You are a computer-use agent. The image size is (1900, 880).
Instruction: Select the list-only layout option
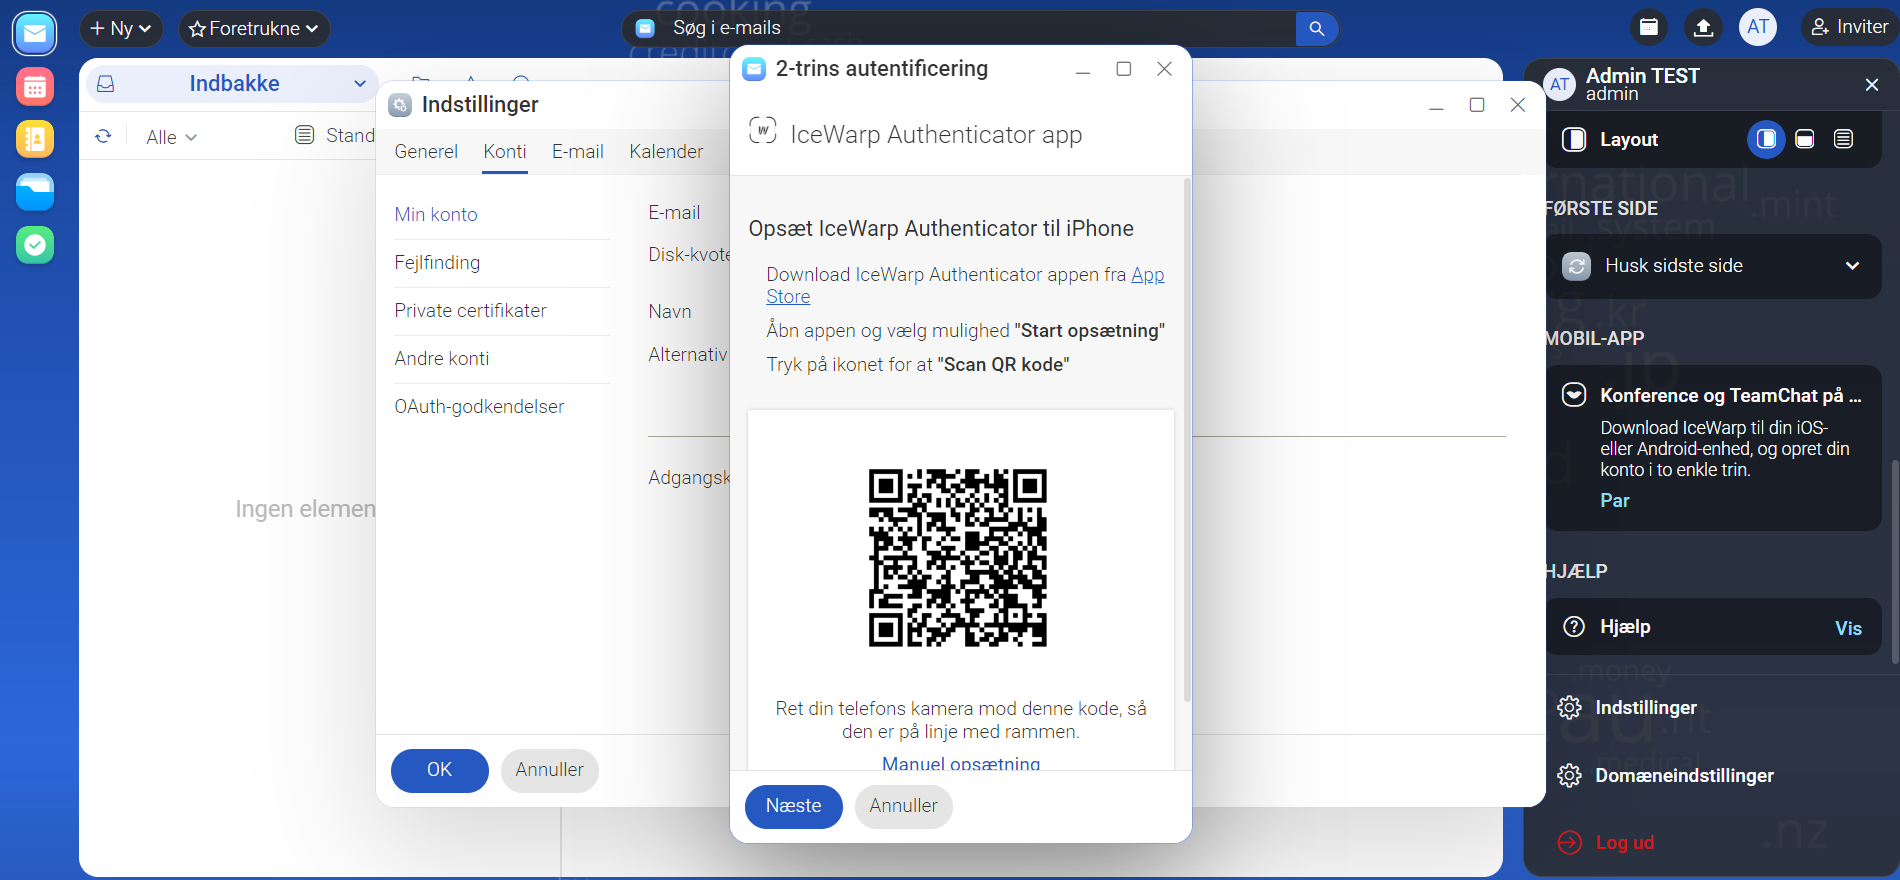click(x=1844, y=139)
